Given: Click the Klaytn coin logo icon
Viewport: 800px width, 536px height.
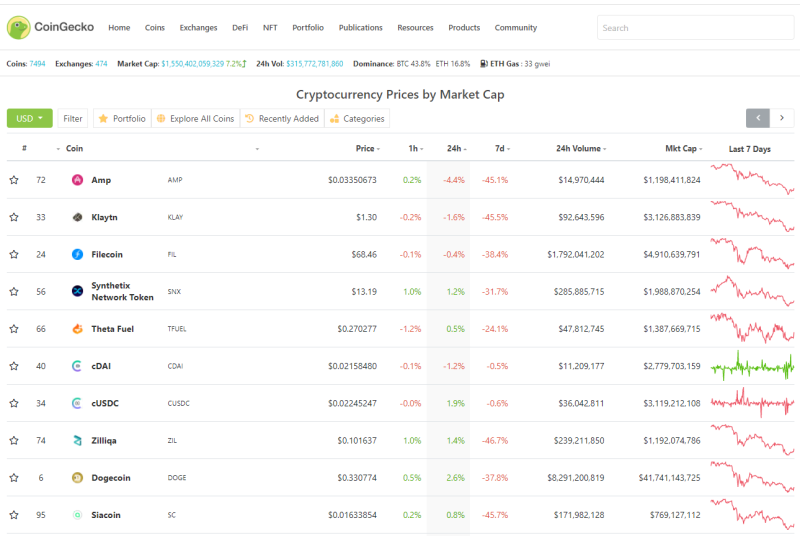Looking at the screenshot, I should pyautogui.click(x=77, y=217).
